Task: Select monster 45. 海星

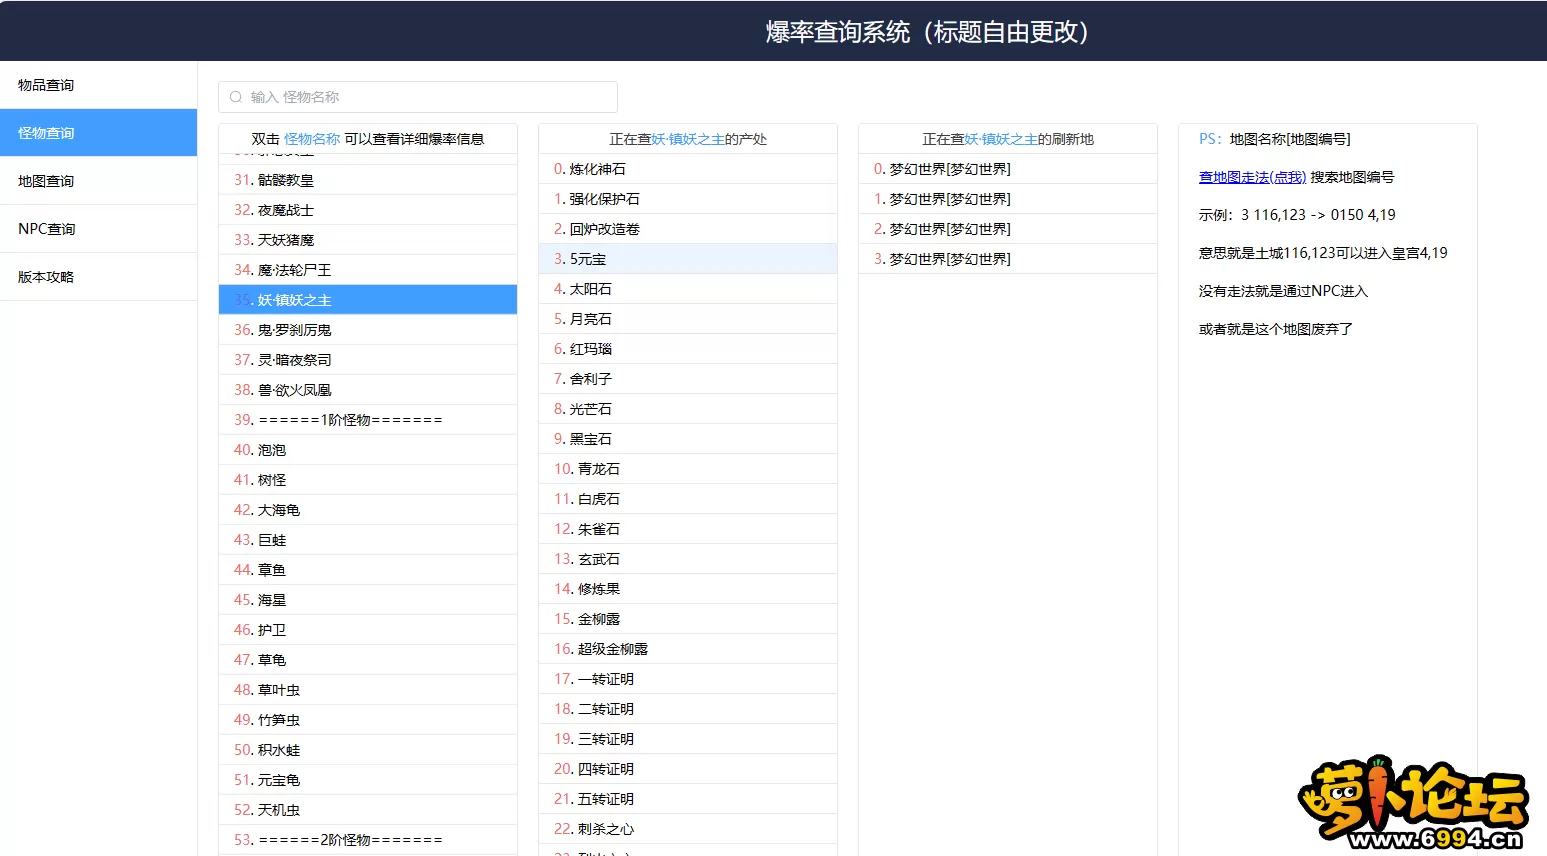Action: pos(368,600)
